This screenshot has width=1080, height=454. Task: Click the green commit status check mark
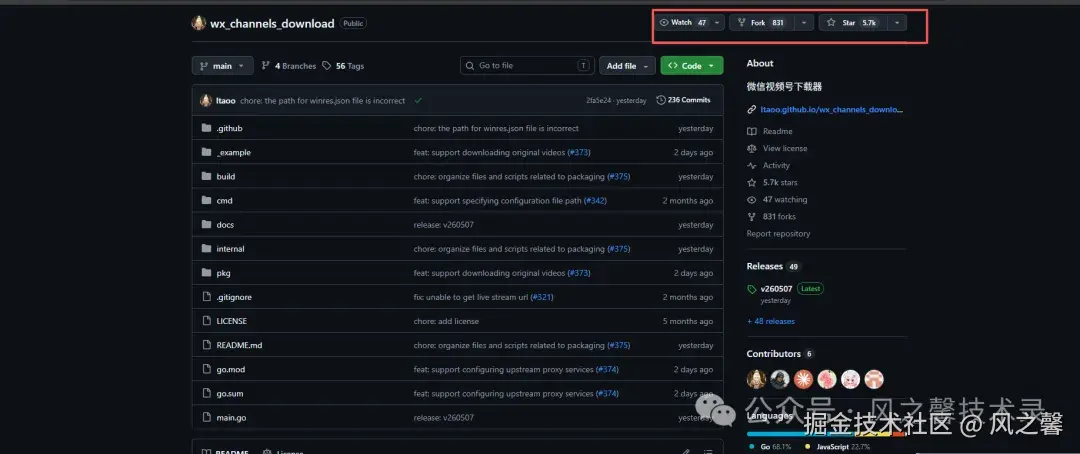418,101
